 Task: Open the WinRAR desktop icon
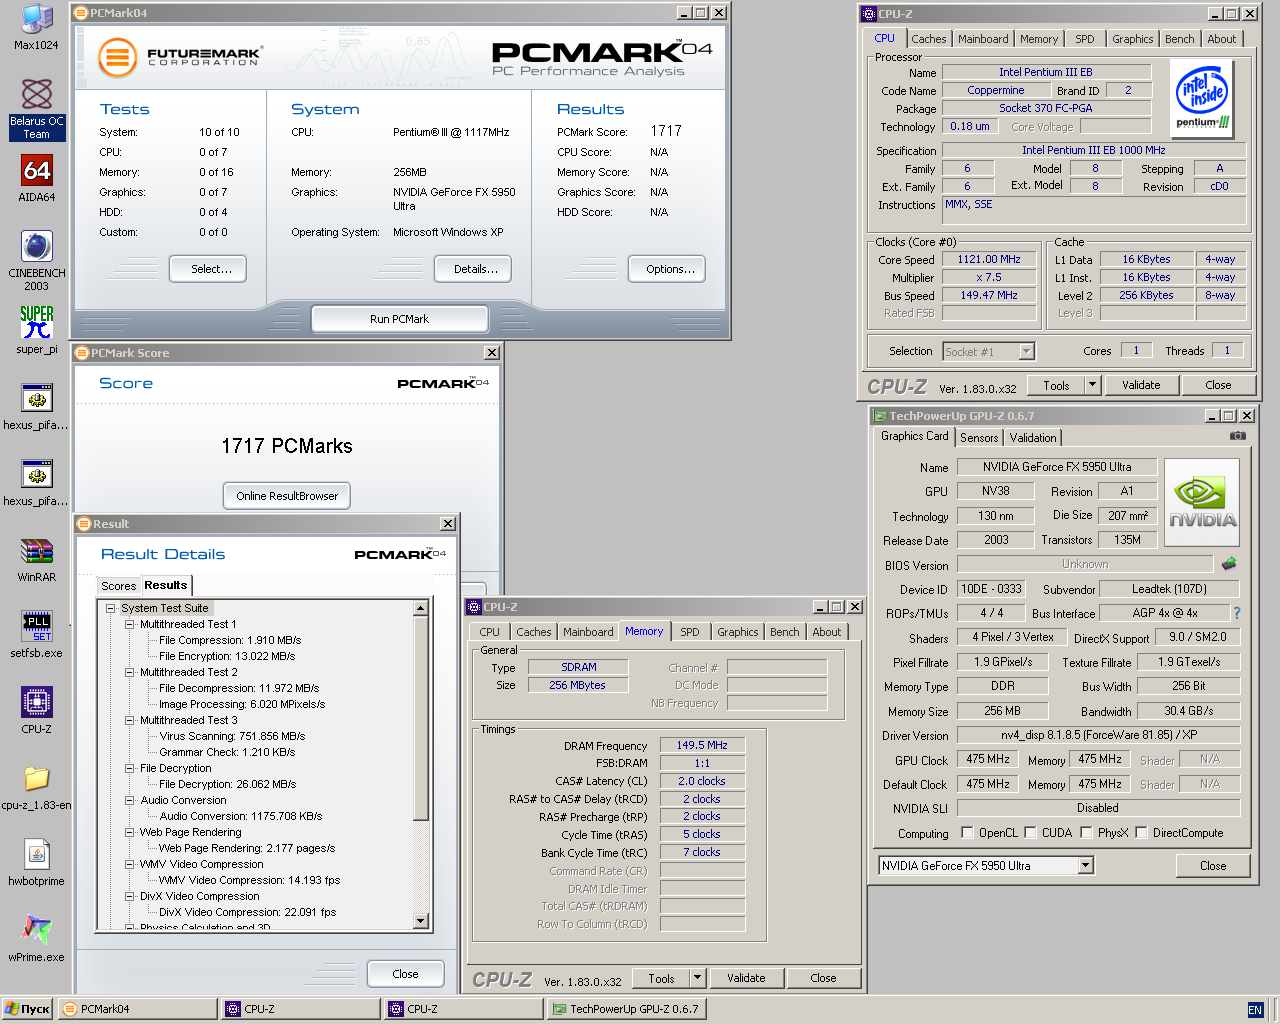[37, 559]
